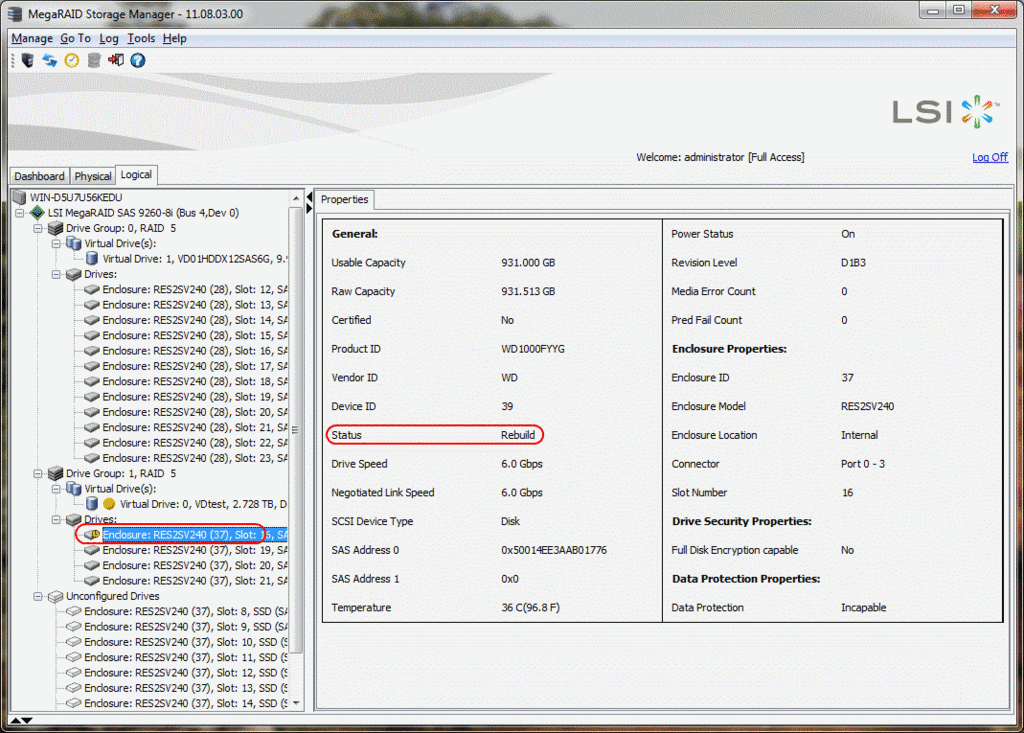
Task: Collapse the LSI MegaRAID SAS 9260-8i controller node
Action: [x=20, y=213]
